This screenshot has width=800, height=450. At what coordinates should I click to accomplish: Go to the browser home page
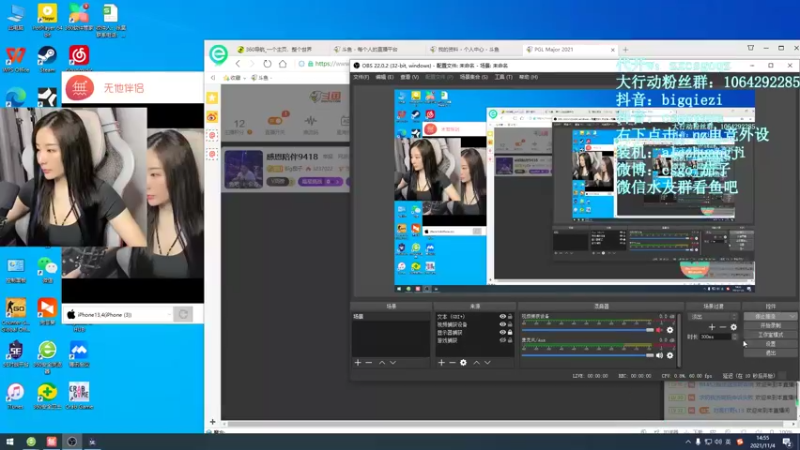point(283,64)
